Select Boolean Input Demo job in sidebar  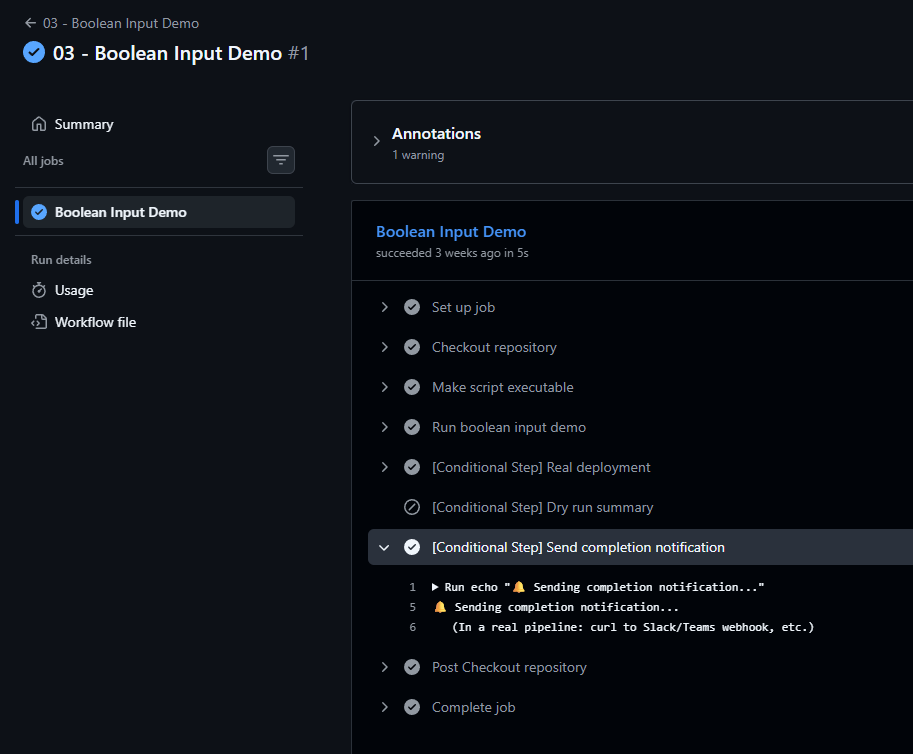[x=158, y=212]
